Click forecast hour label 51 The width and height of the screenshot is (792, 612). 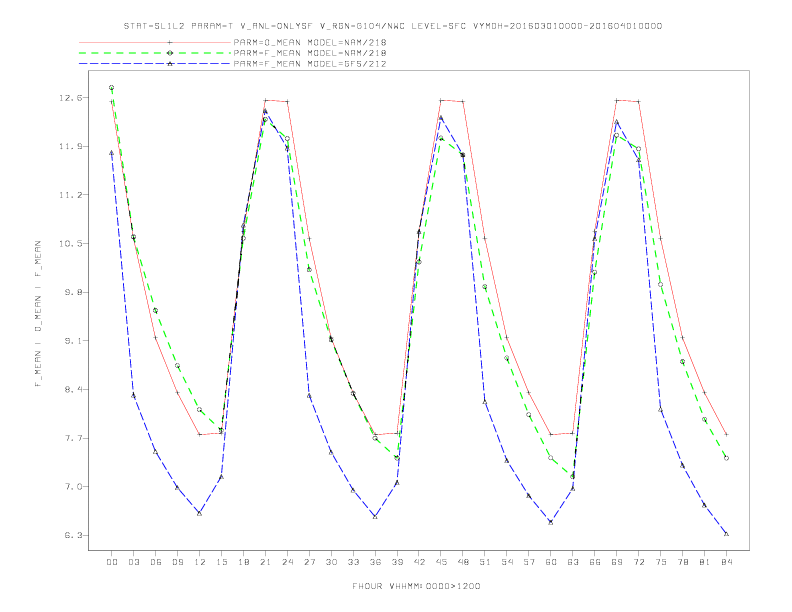[x=485, y=562]
